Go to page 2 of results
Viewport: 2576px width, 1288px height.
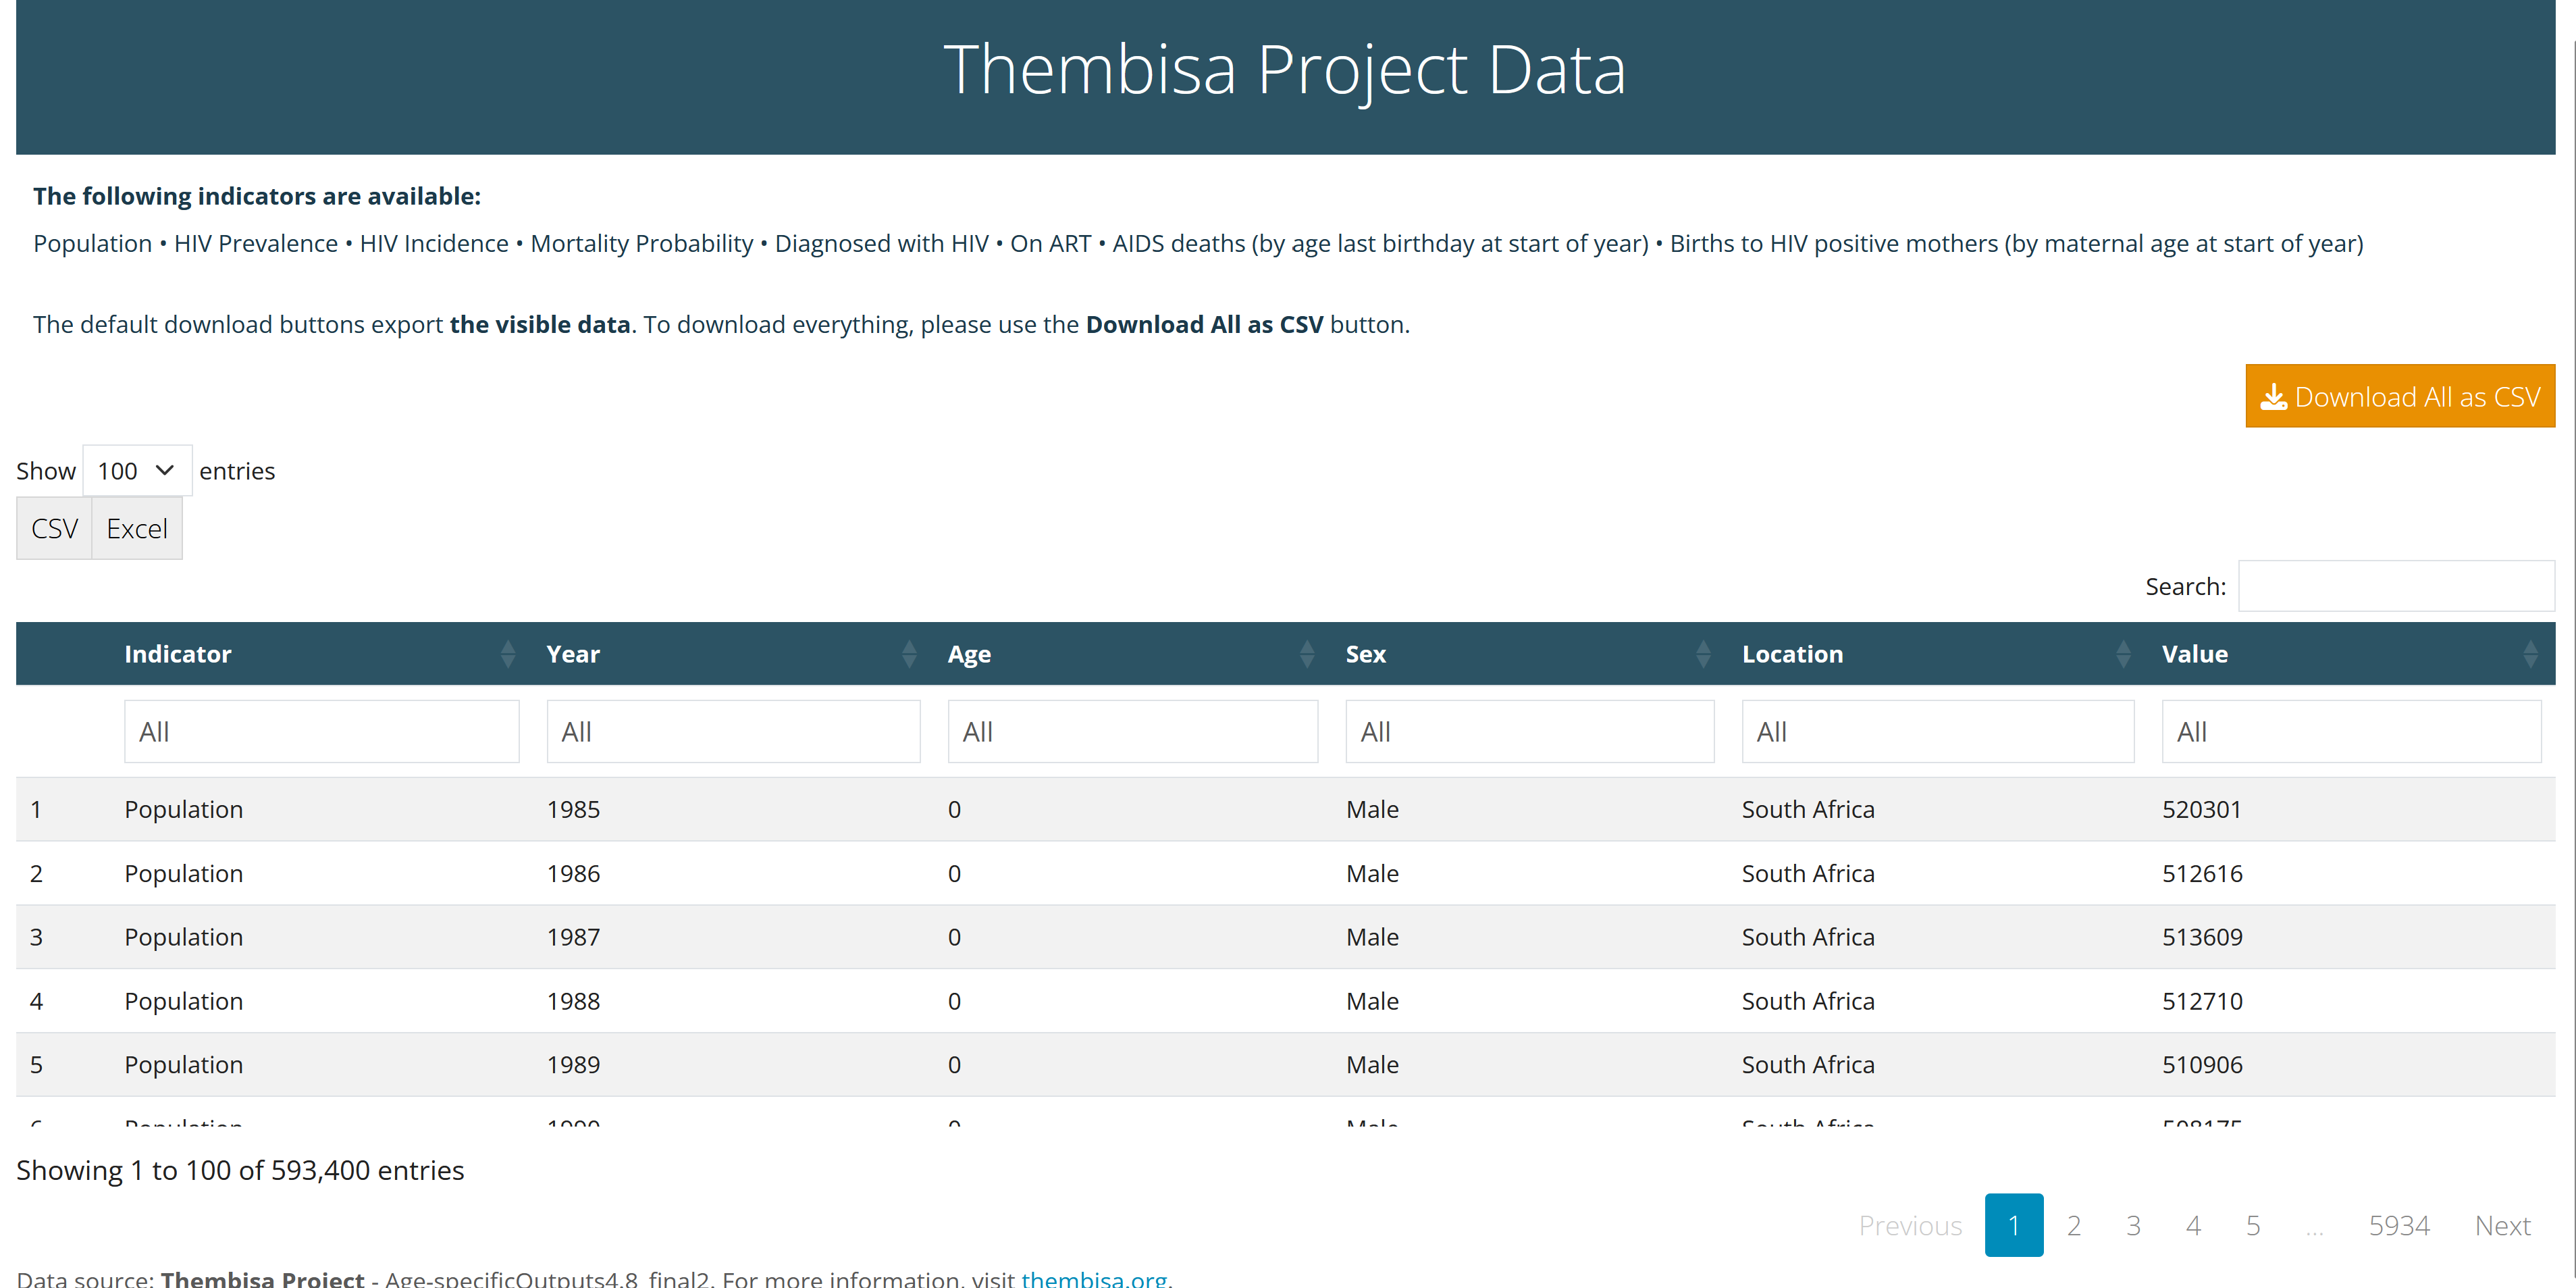[x=2074, y=1225]
